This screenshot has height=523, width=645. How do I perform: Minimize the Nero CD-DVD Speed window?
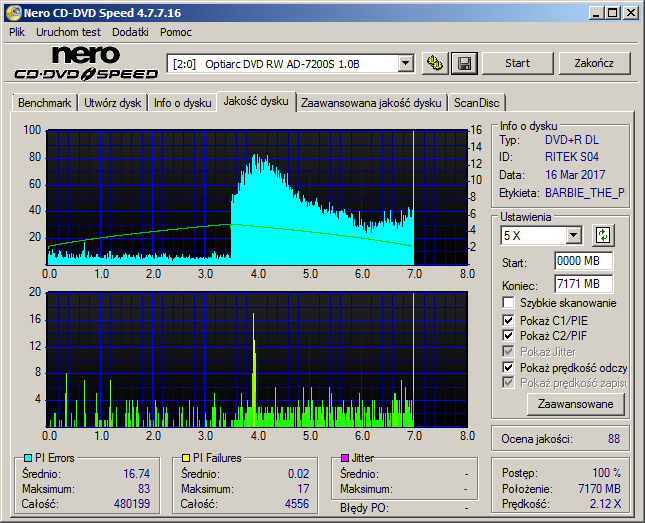coord(596,13)
